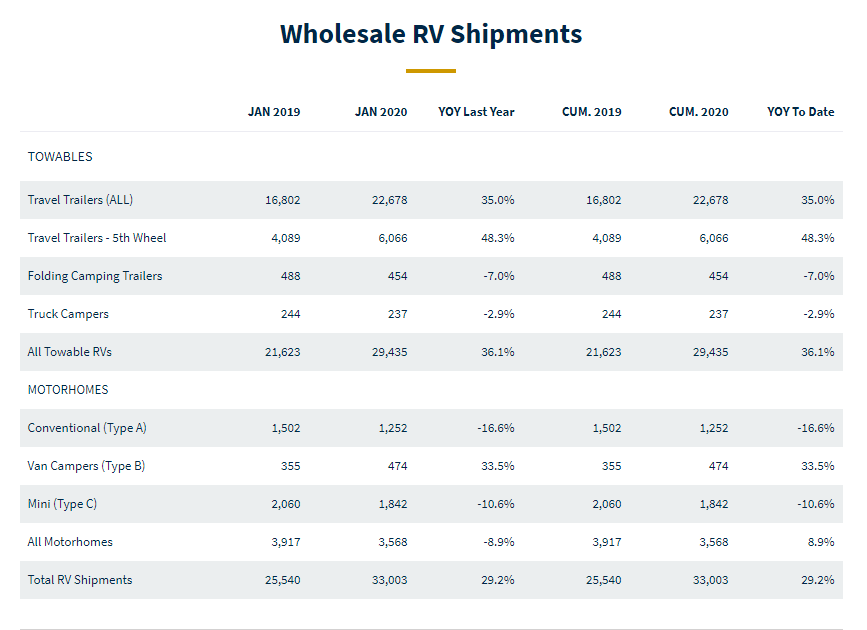The image size is (867, 630).
Task: Click the Truck Campers row label
Action: pyautogui.click(x=68, y=314)
